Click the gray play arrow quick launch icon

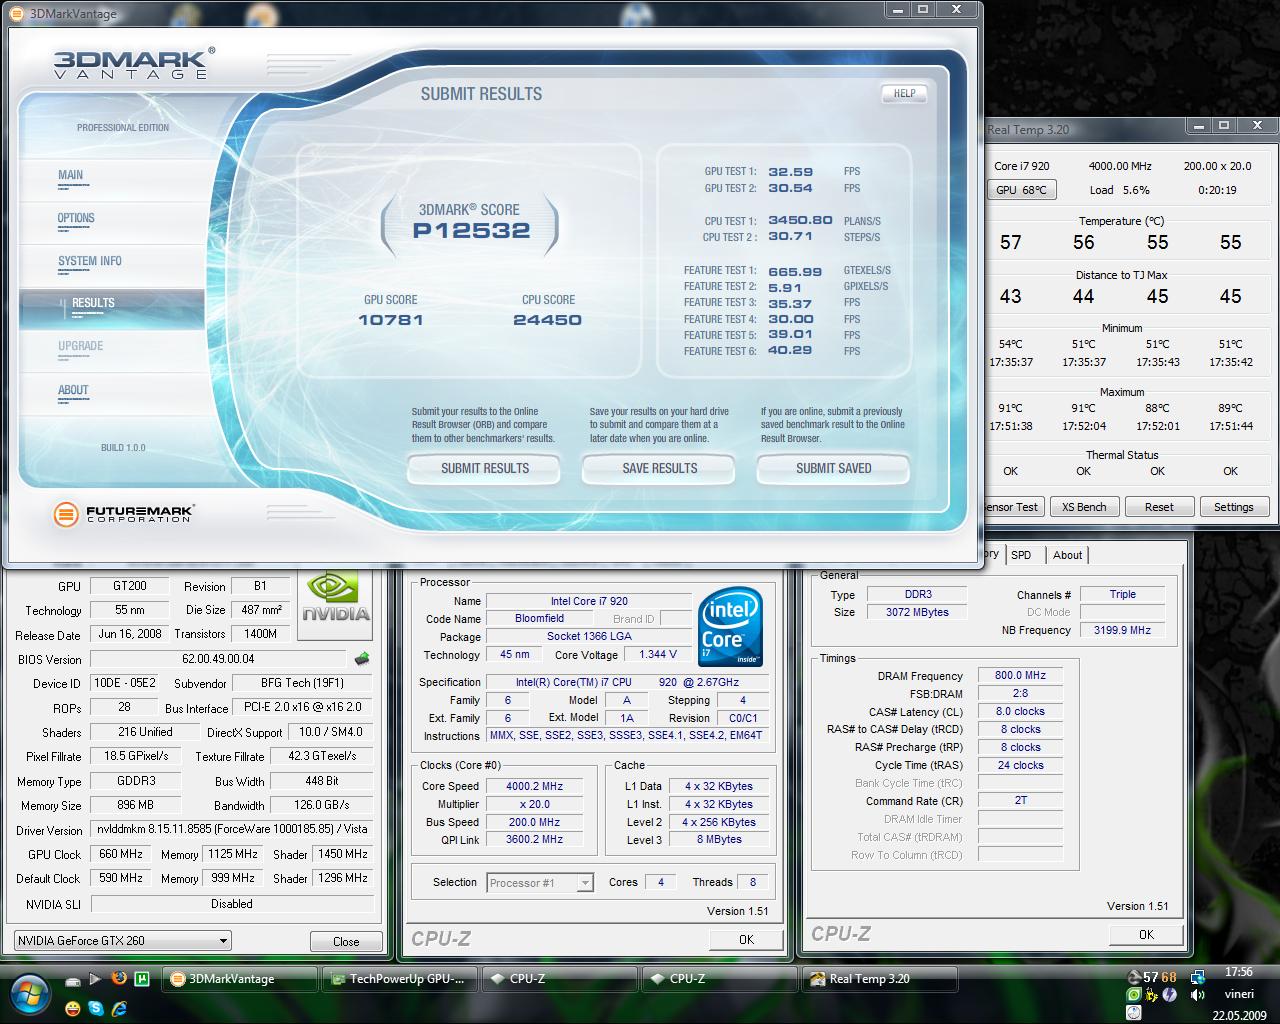[x=95, y=979]
